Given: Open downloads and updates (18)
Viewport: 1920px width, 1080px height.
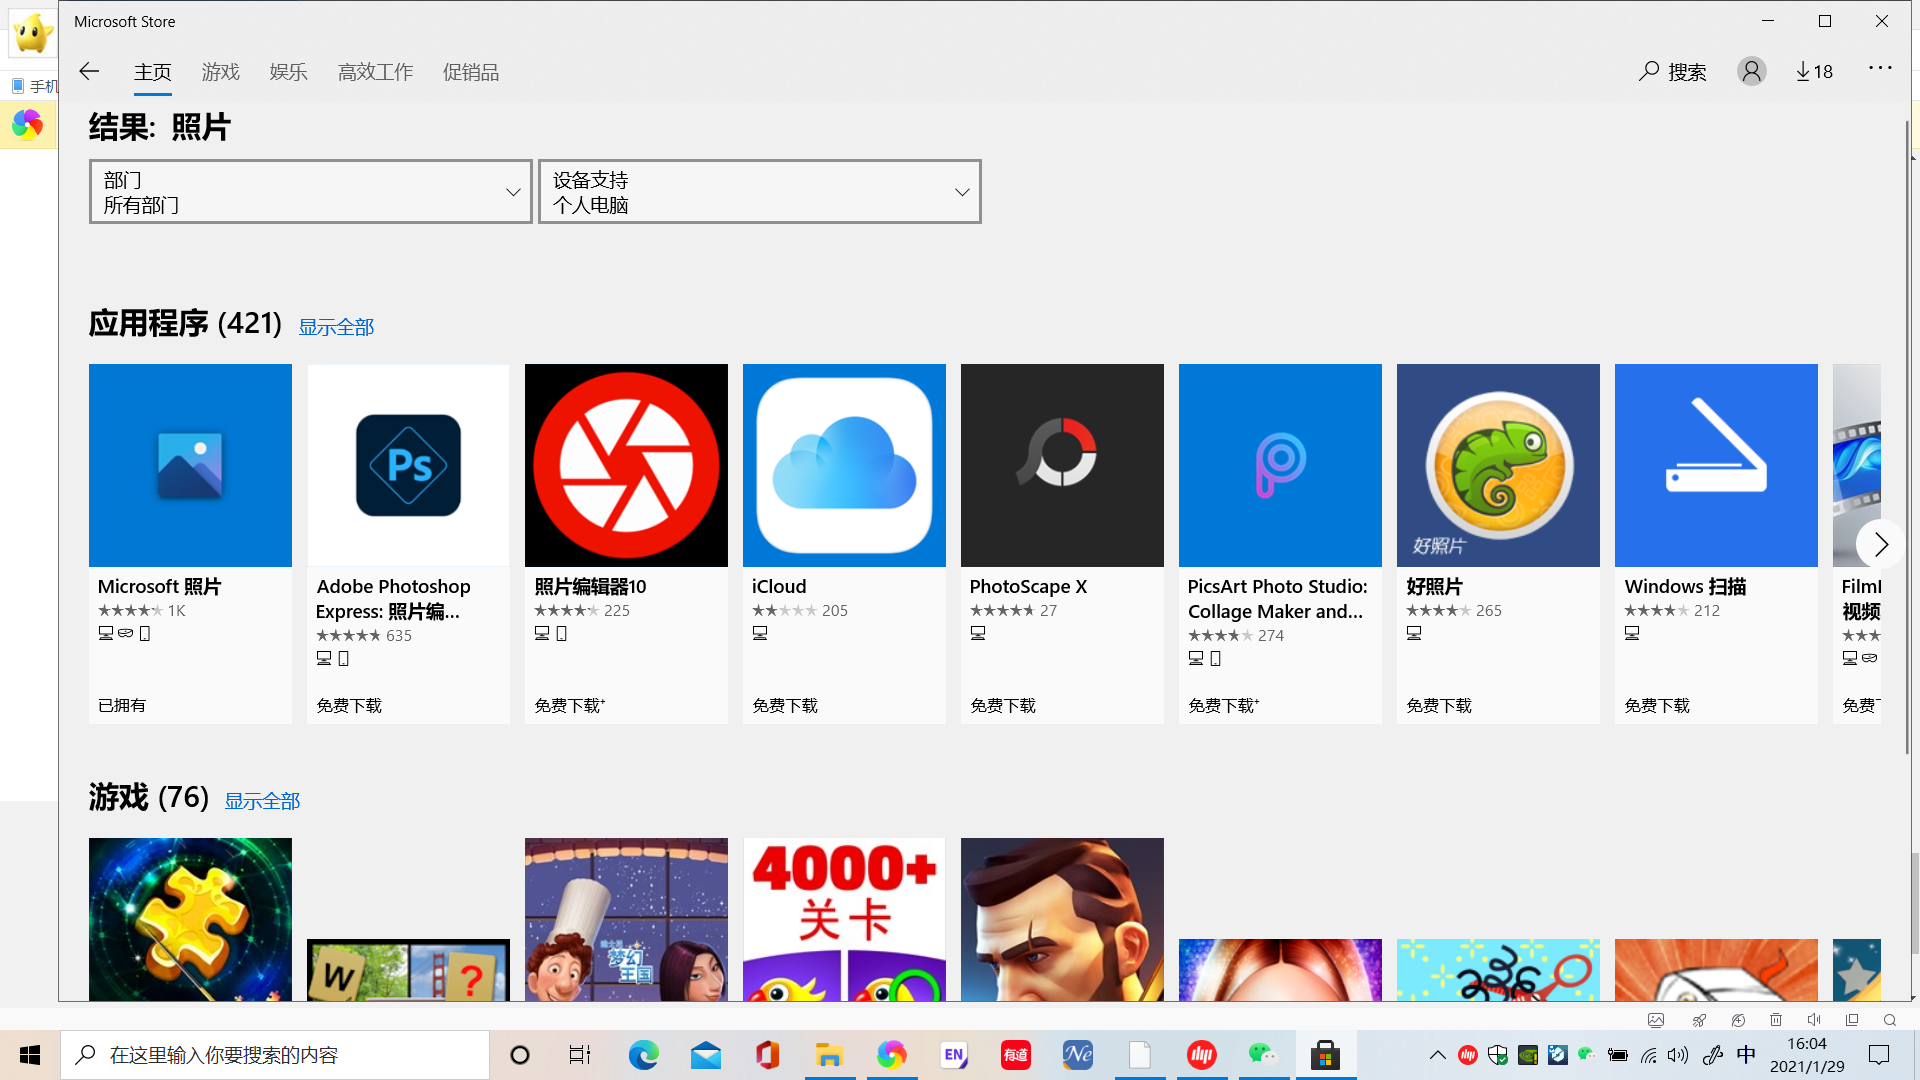Looking at the screenshot, I should point(1814,71).
